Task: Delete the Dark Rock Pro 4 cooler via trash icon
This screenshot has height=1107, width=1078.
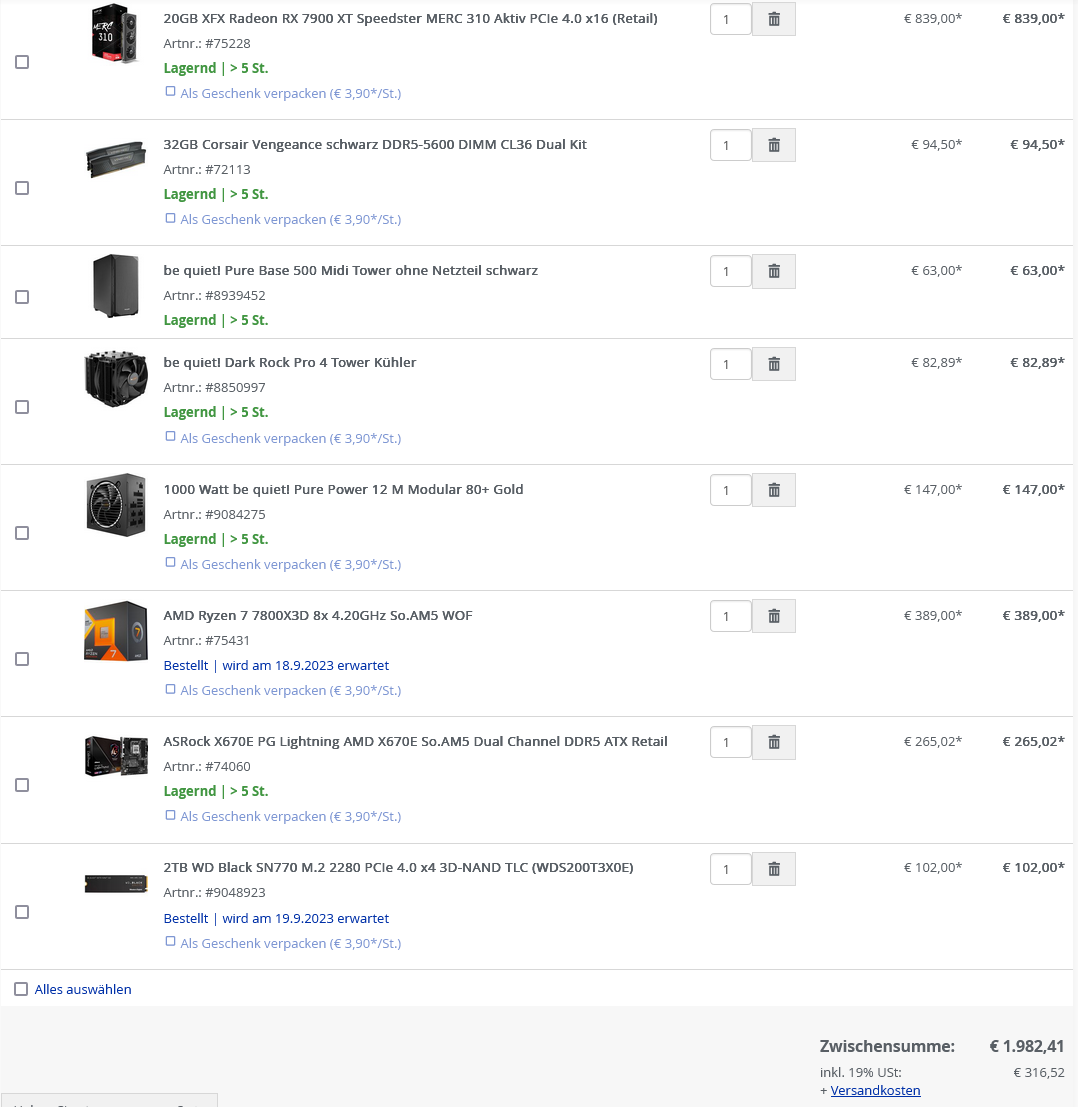Action: tap(773, 364)
